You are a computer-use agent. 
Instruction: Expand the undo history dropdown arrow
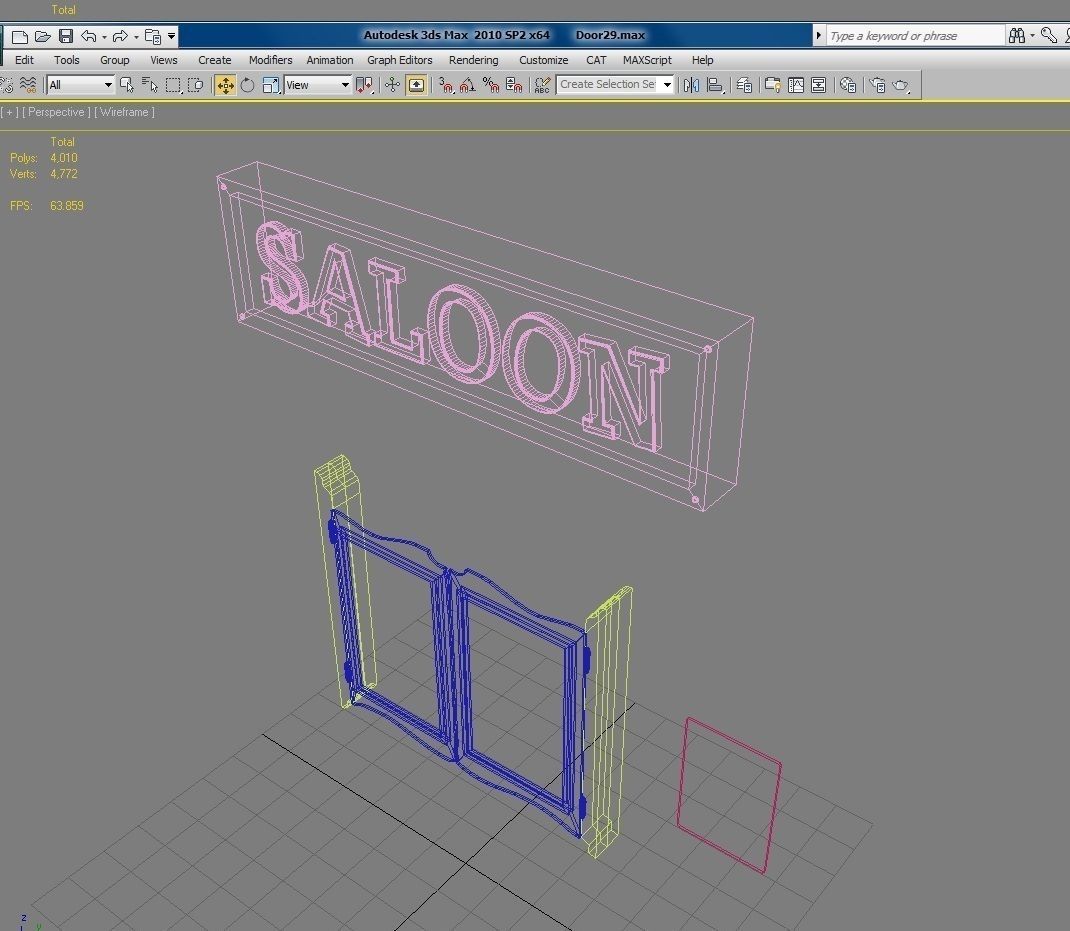[x=104, y=37]
